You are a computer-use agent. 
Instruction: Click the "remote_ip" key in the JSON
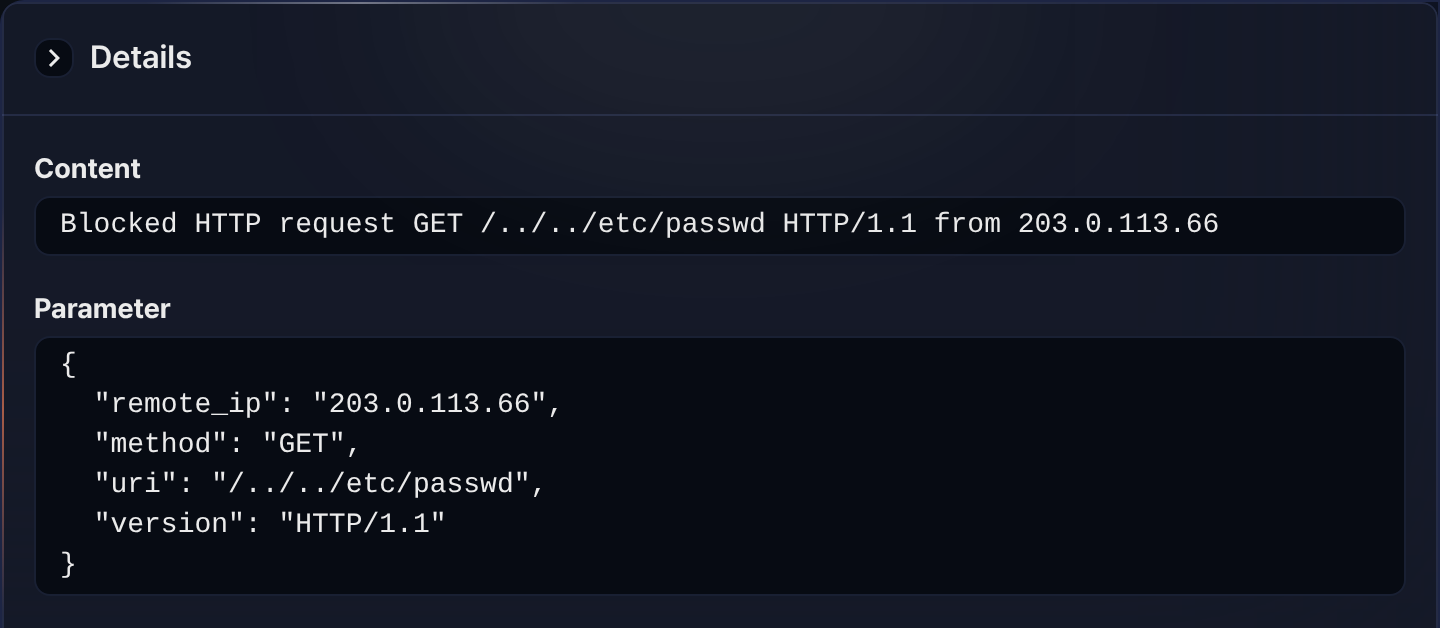185,404
